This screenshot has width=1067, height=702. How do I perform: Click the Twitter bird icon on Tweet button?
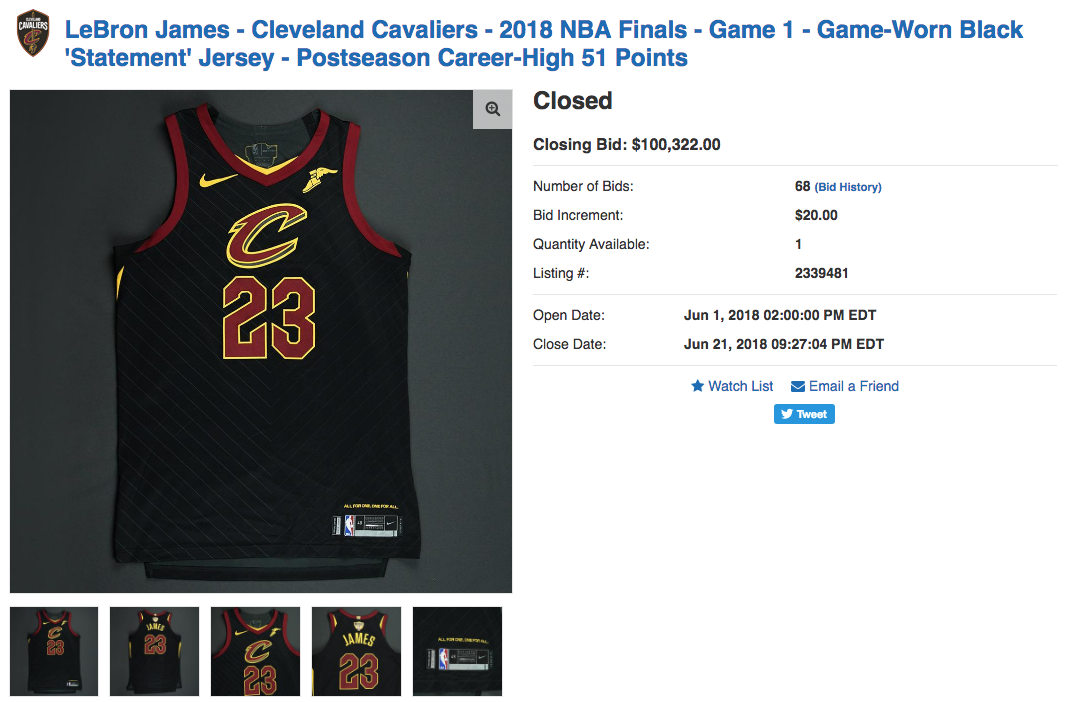(x=787, y=414)
